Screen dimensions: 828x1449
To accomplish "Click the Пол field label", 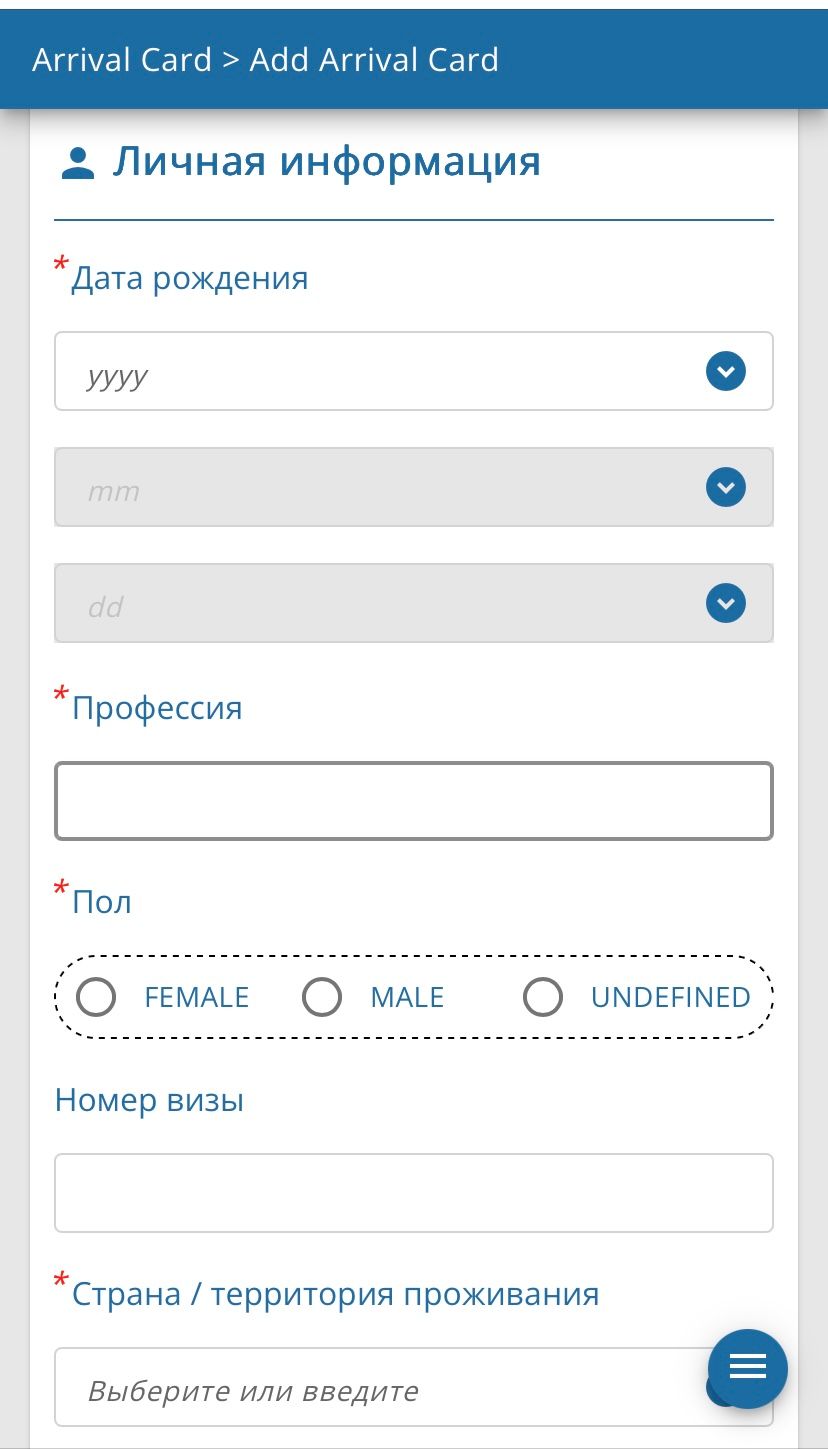I will tap(102, 902).
